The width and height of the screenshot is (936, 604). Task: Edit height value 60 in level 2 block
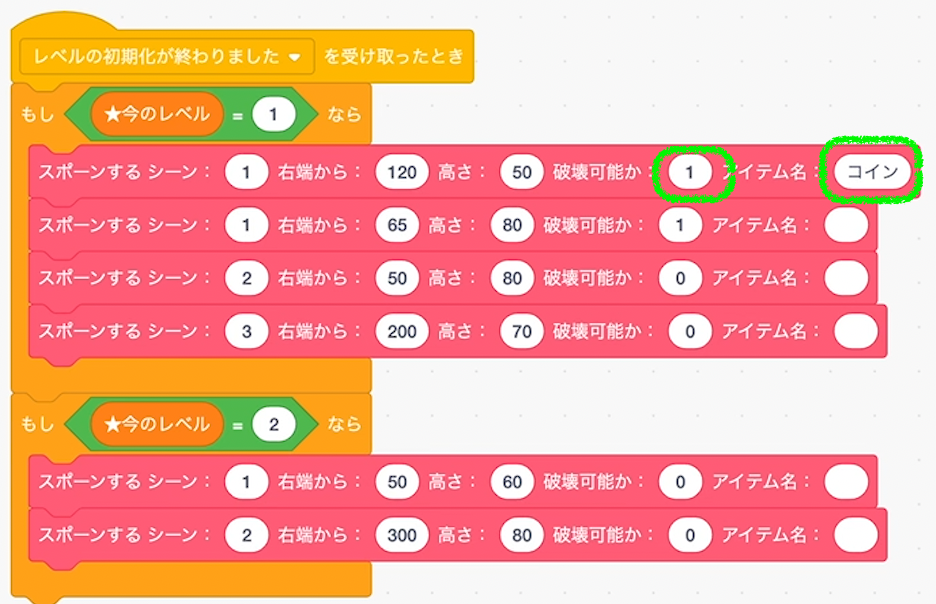tap(512, 482)
